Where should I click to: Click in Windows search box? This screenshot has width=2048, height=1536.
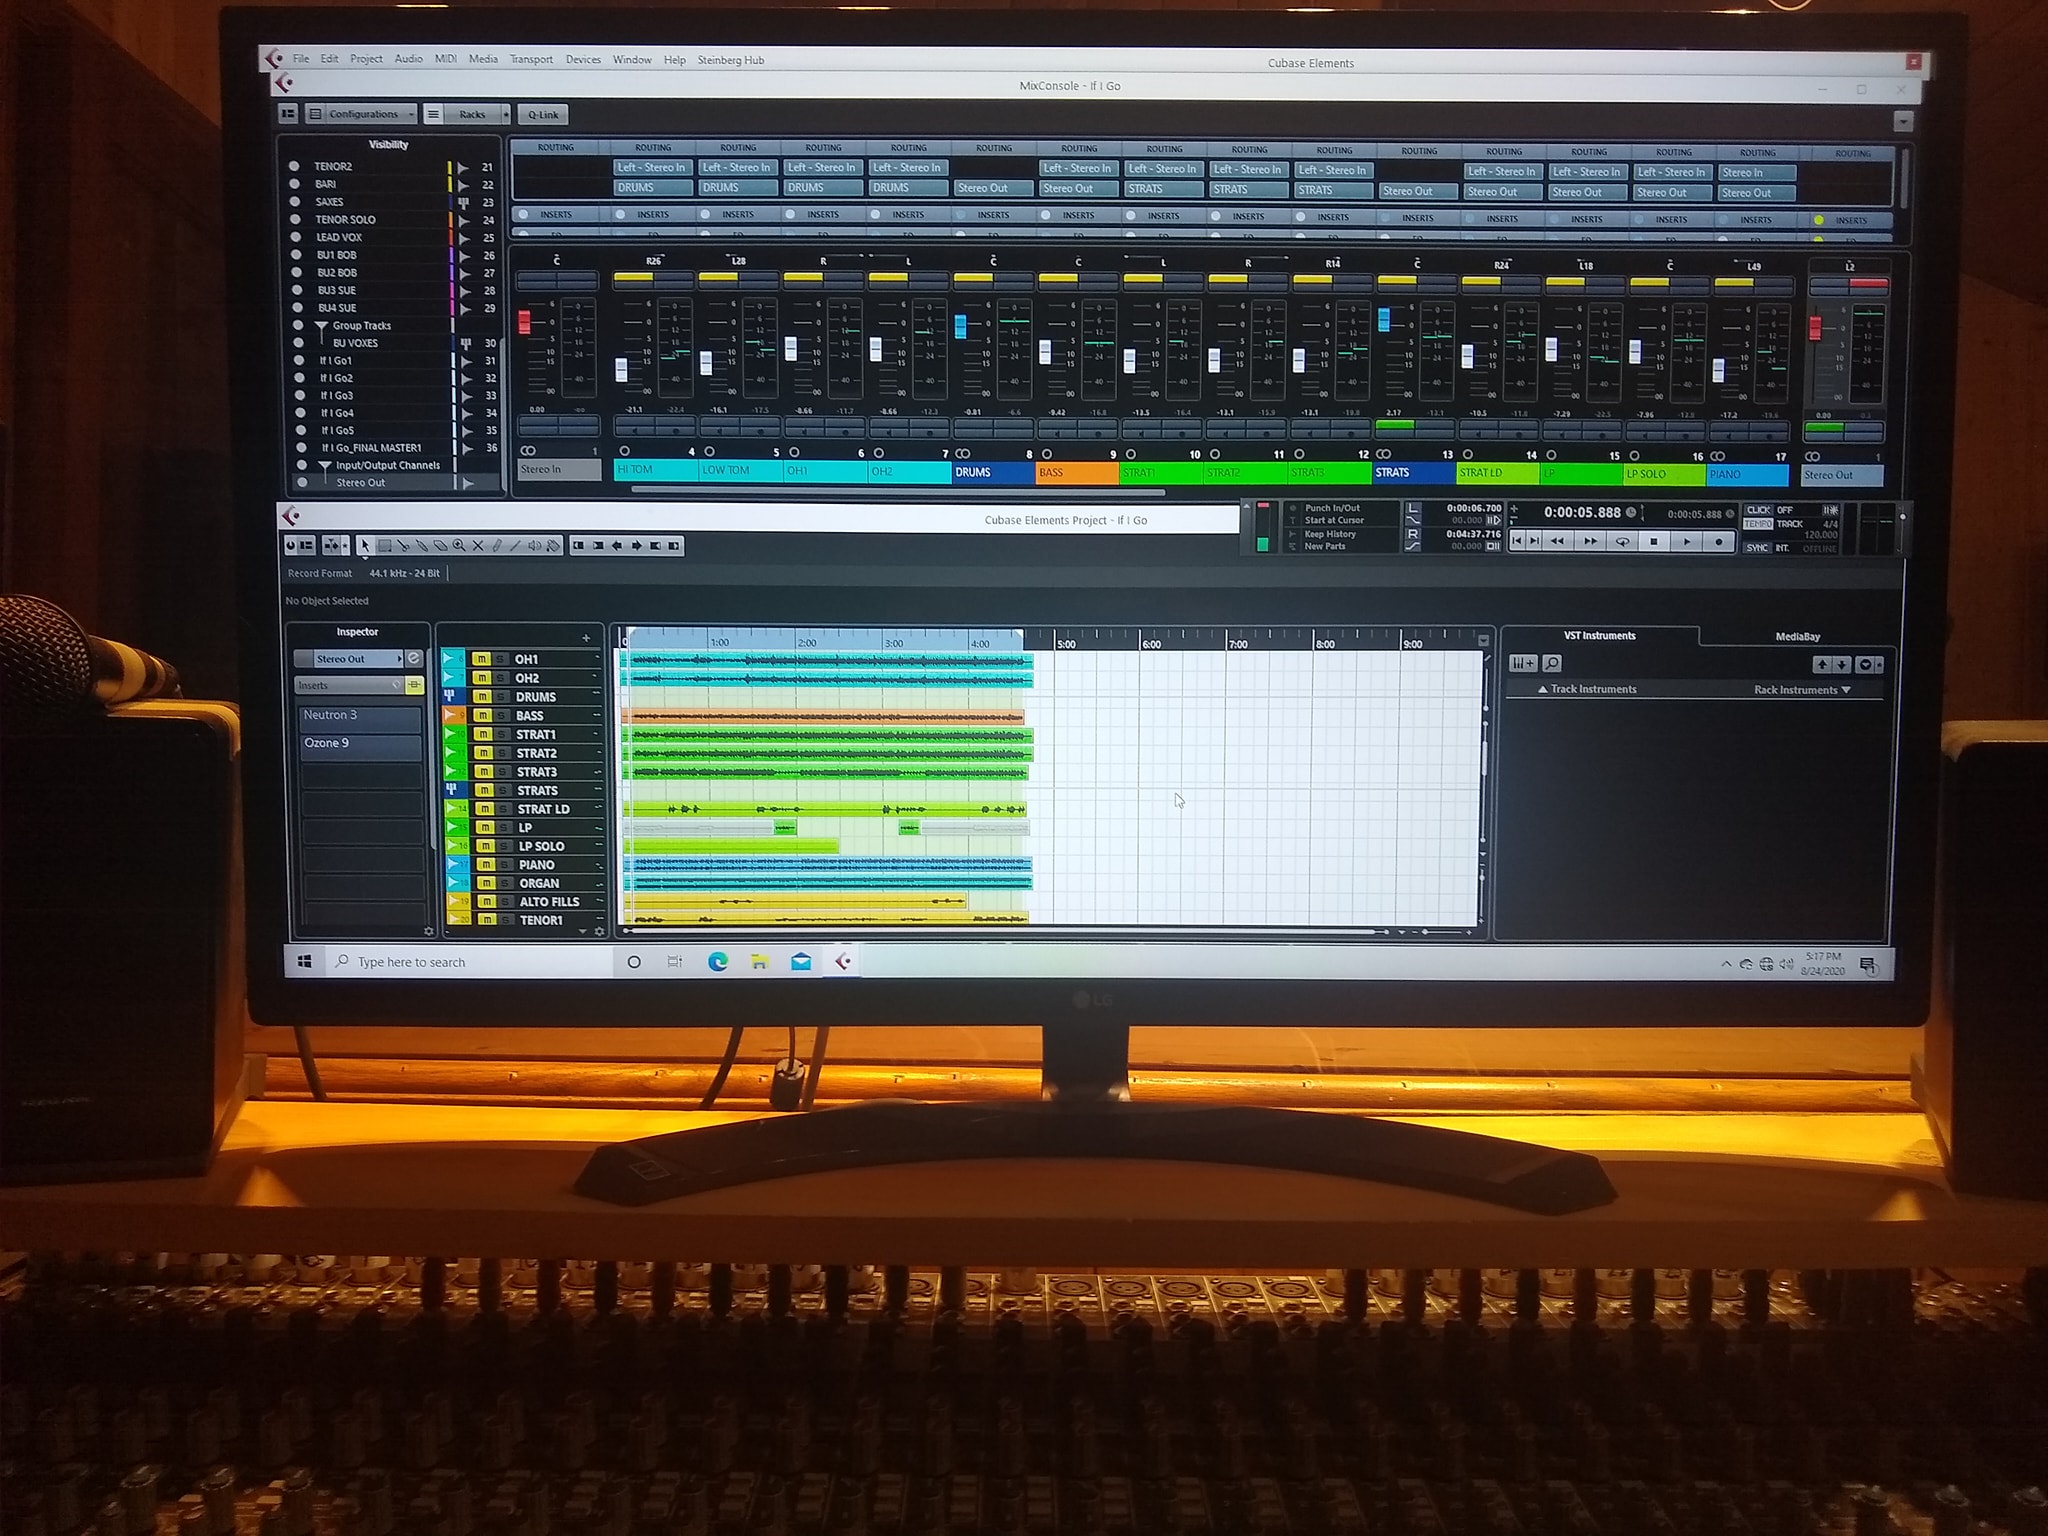point(470,961)
